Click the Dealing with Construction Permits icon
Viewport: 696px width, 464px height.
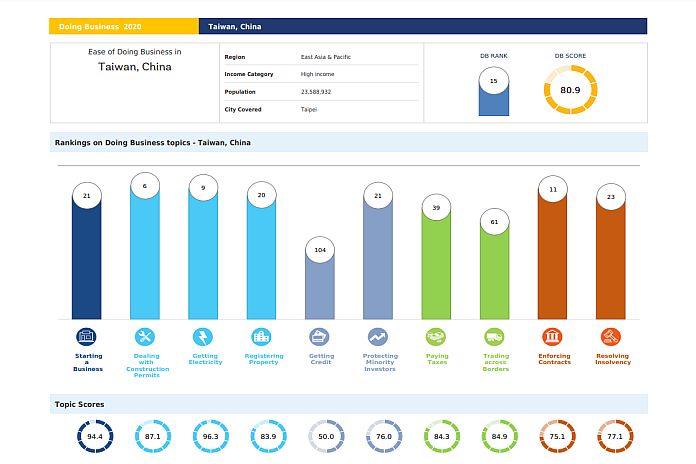pos(145,336)
